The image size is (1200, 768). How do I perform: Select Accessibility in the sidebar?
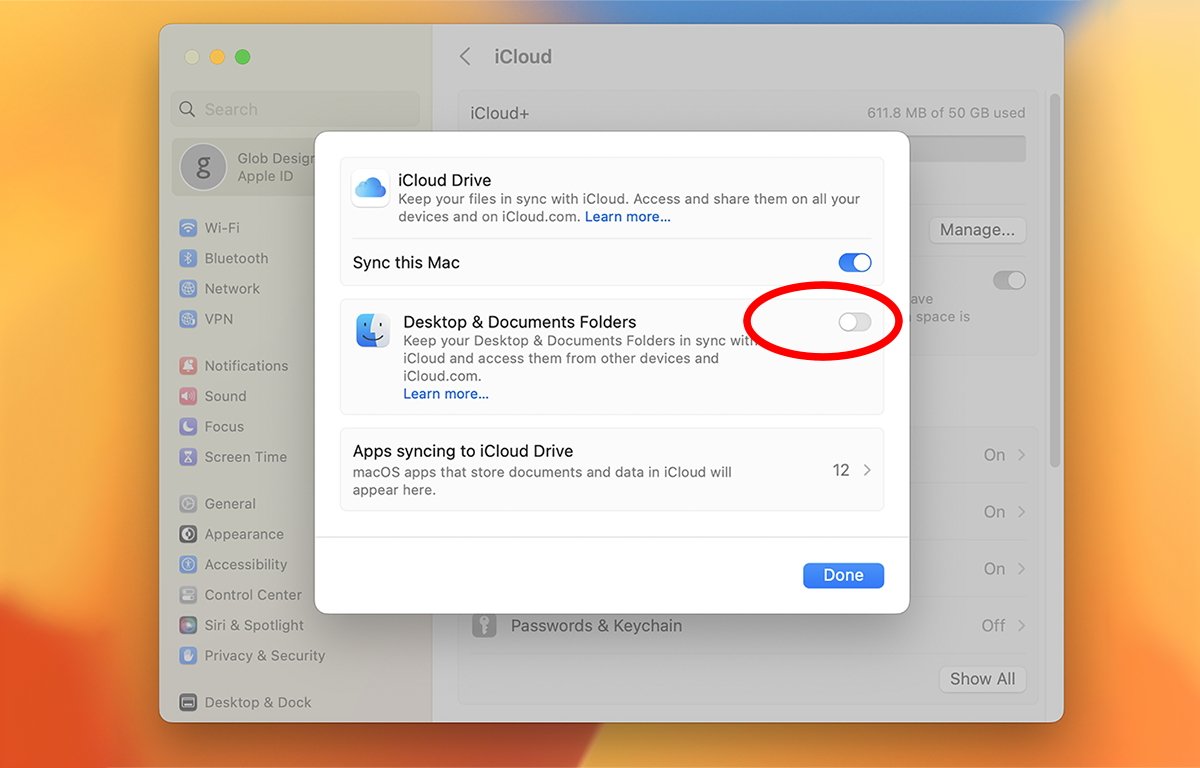[245, 565]
